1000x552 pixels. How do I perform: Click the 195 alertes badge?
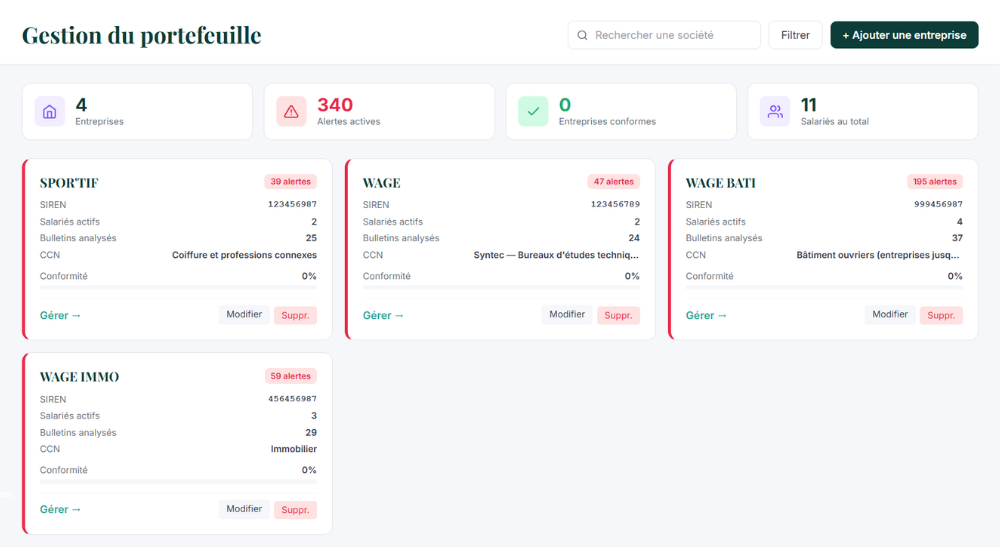click(x=934, y=182)
